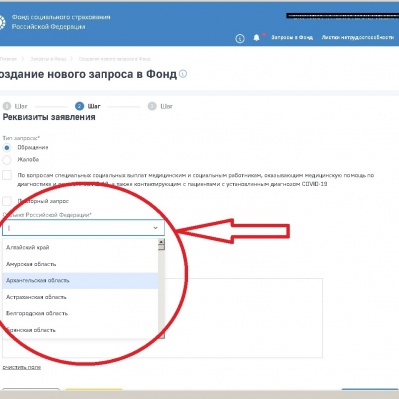399x399 pixels.
Task: Select the "Обращение" radio button
Action: [x=7, y=147]
